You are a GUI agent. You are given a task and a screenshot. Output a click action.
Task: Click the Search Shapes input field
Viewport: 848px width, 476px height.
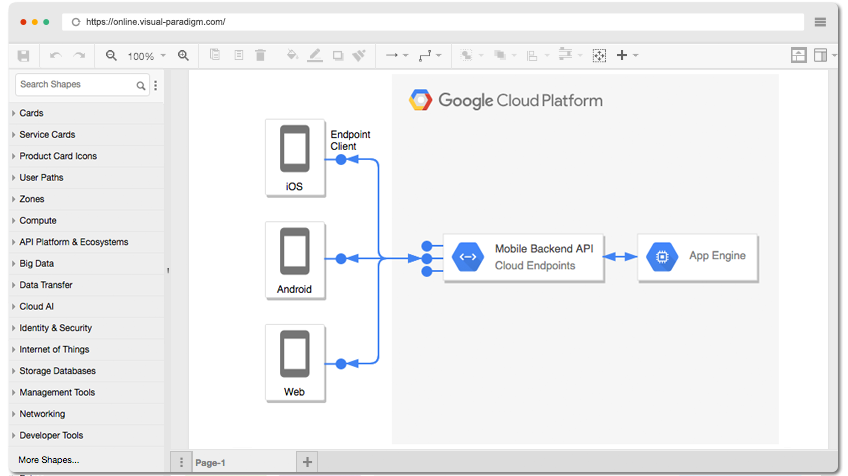pos(76,85)
